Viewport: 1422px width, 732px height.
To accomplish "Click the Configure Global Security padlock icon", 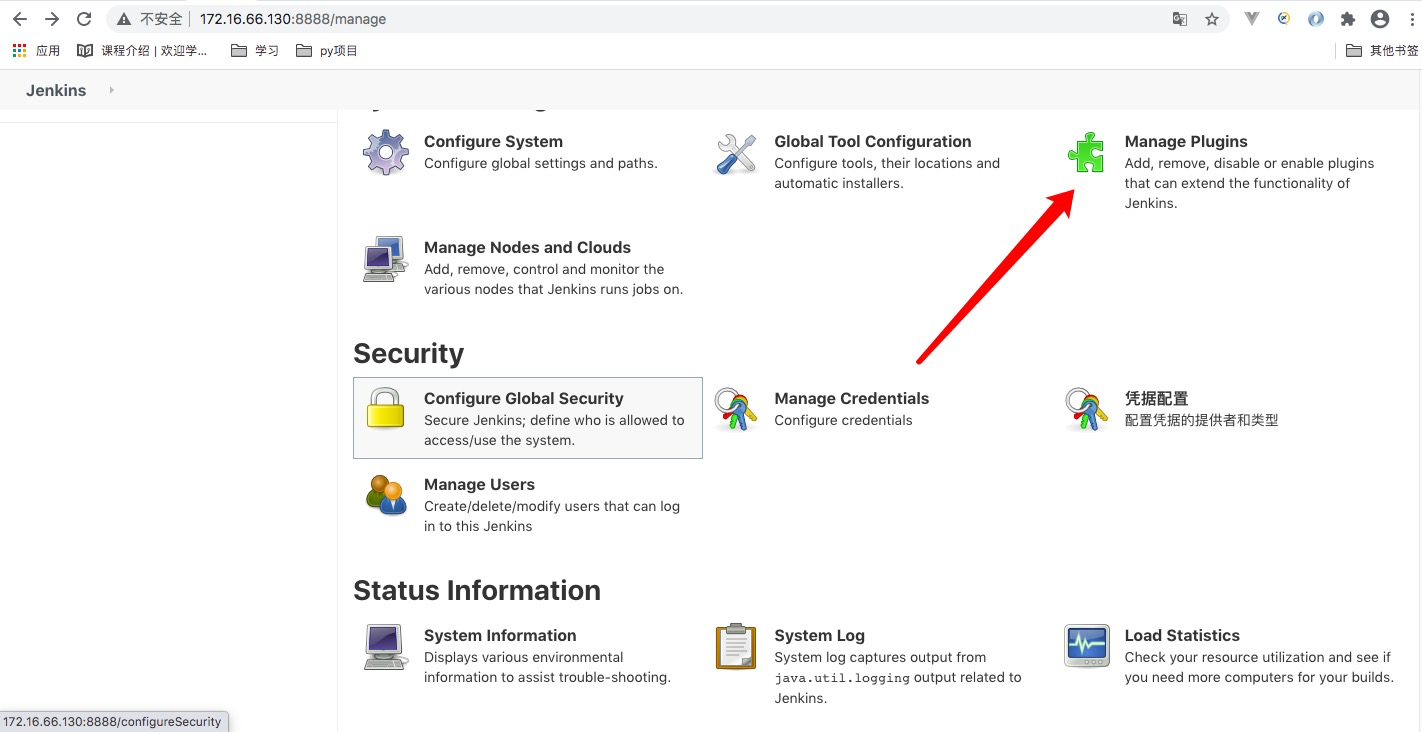I will (x=385, y=409).
